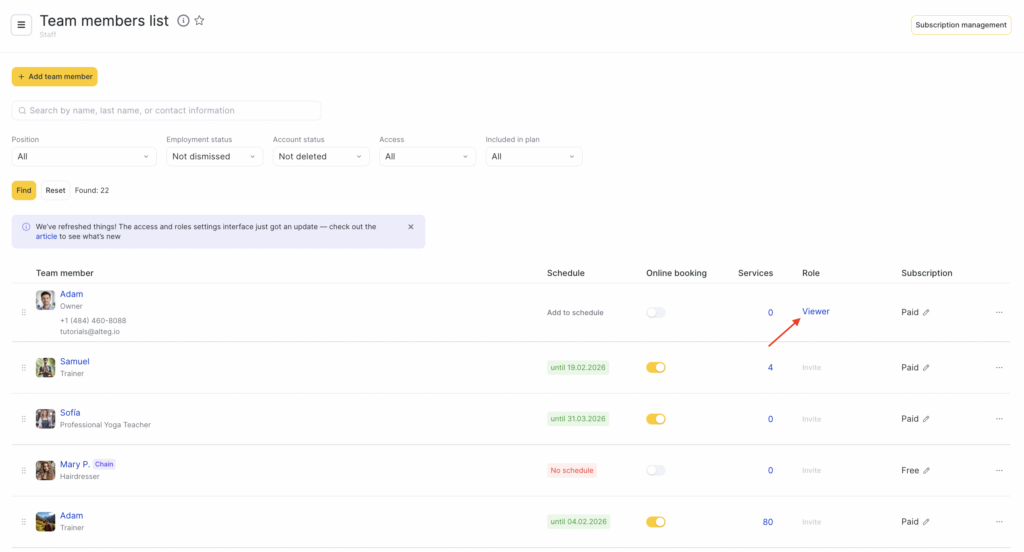1024x552 pixels.
Task: Edit owner Adam's Paid subscription pencil
Action: (926, 313)
